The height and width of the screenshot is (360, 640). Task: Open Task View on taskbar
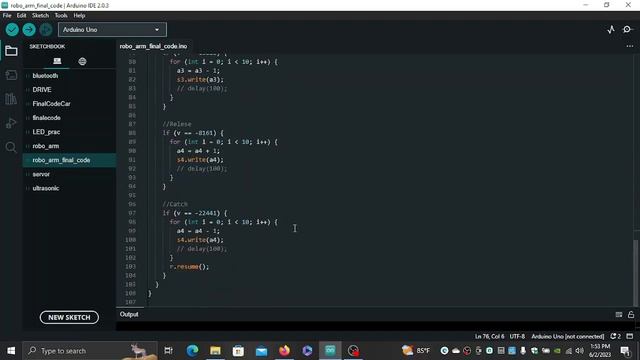click(168, 351)
